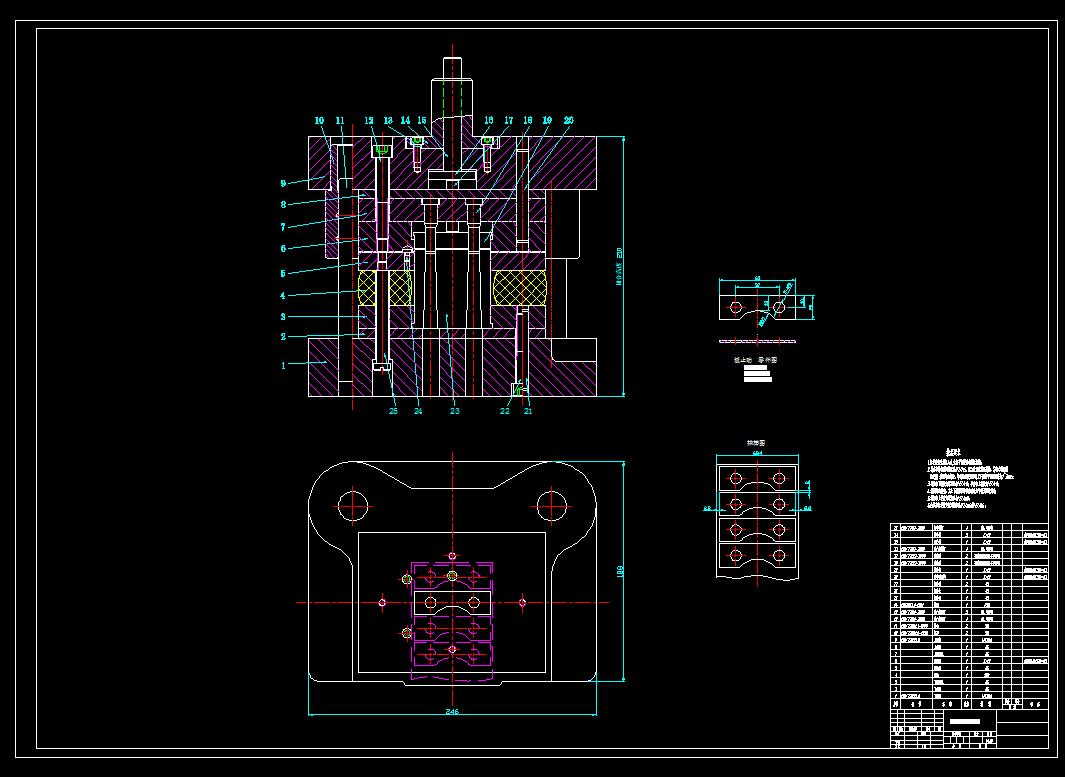Screen dimensions: 1065x777
Task: Select part callout number "17"
Action: pyautogui.click(x=509, y=120)
